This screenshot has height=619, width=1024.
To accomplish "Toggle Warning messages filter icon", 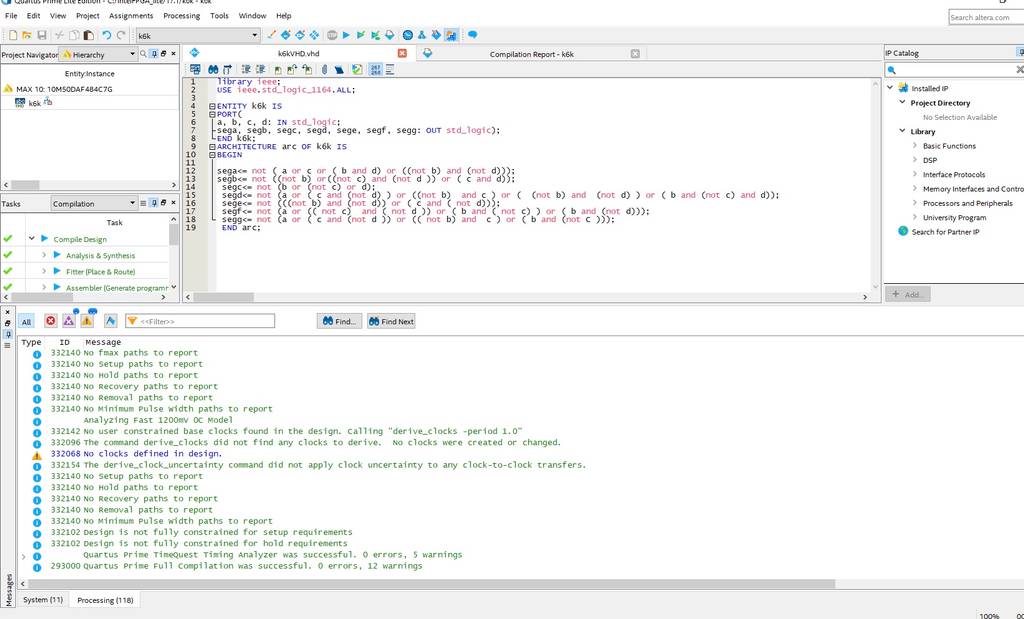I will [x=87, y=321].
